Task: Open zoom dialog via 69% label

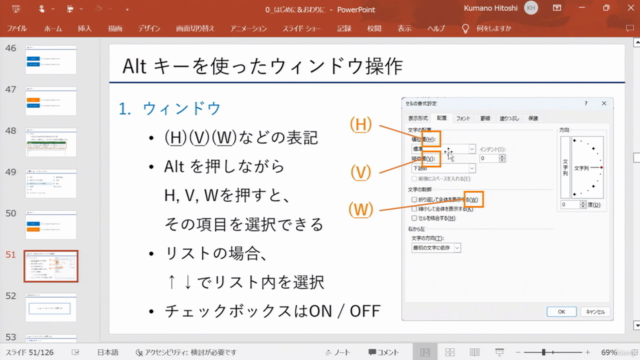Action: [x=609, y=352]
